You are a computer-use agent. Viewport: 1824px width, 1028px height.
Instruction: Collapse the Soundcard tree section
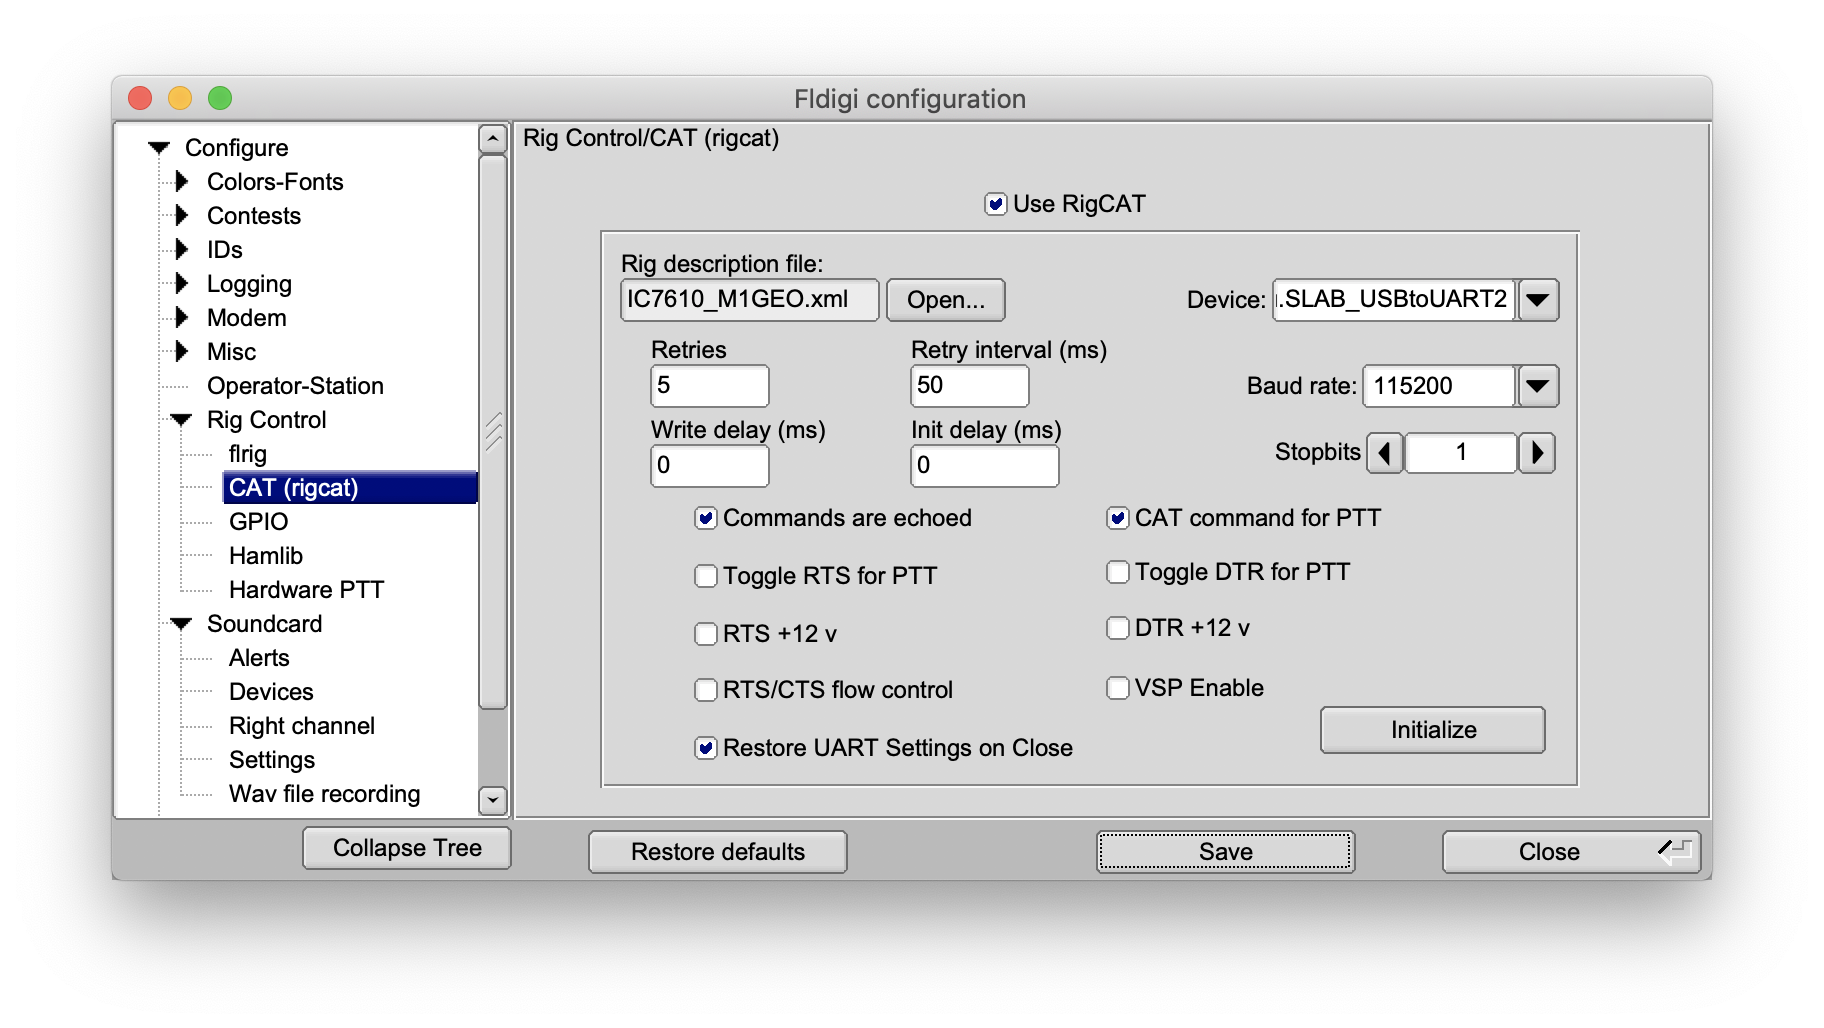181,624
